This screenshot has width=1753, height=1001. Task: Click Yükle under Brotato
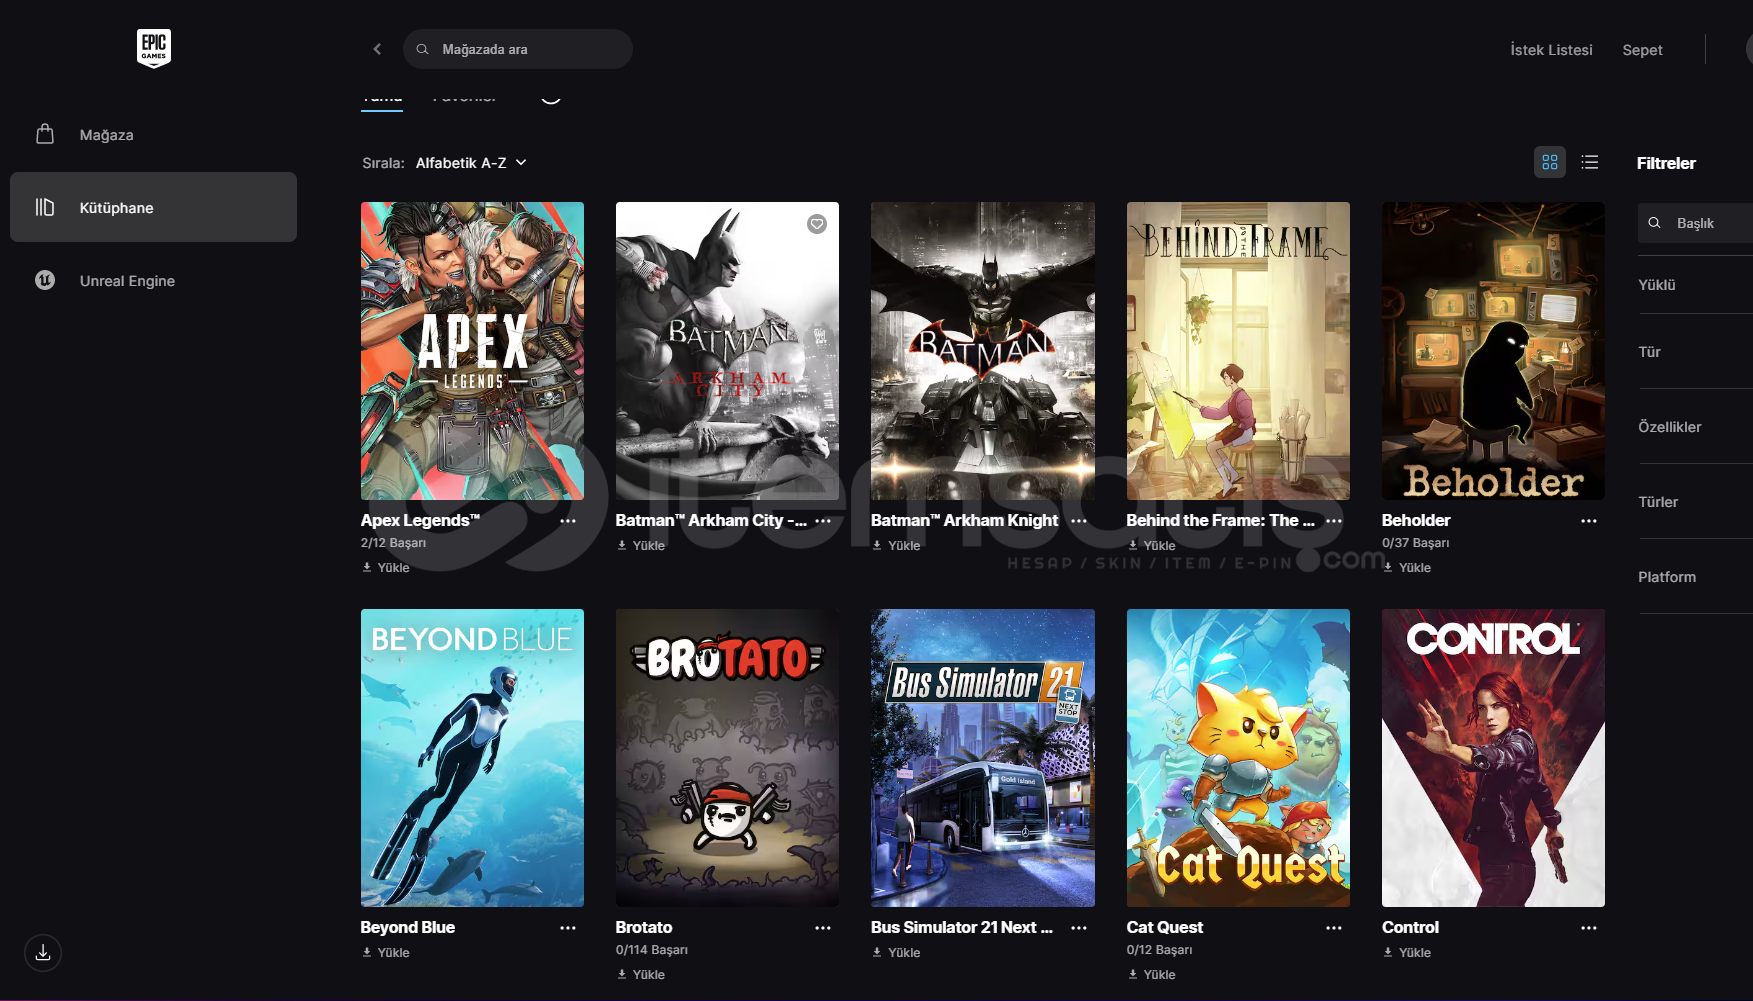click(x=641, y=974)
